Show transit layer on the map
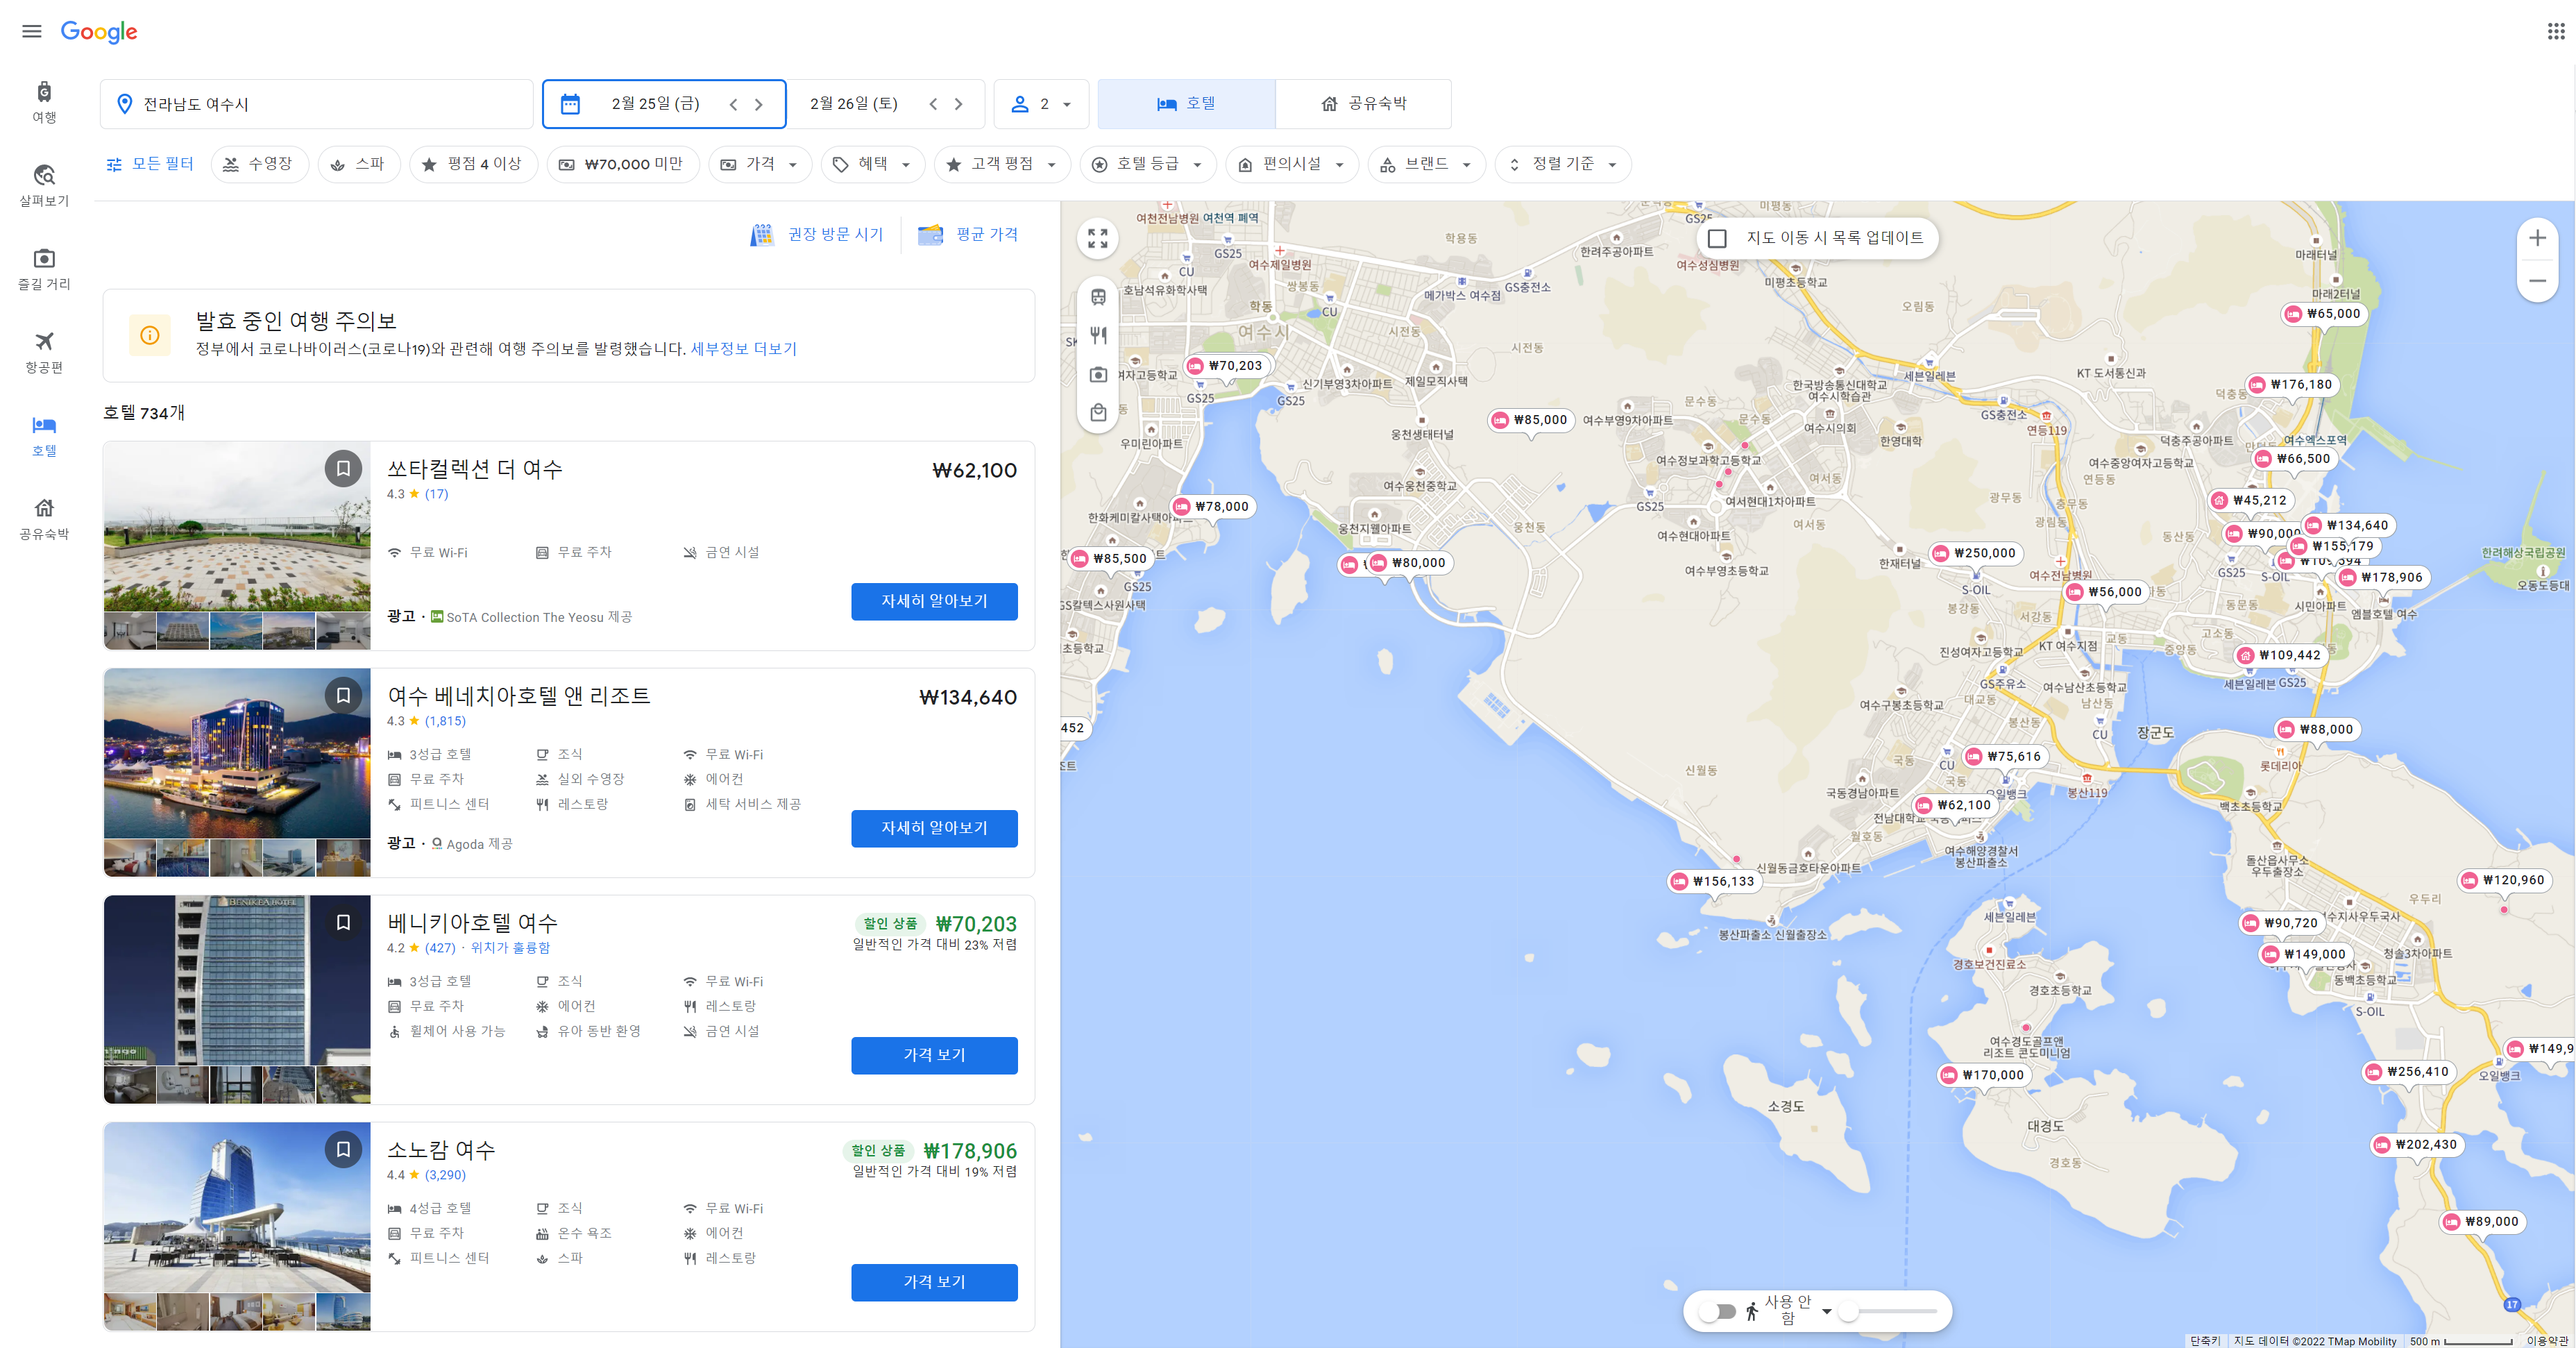Image resolution: width=2576 pixels, height=1348 pixels. [1098, 297]
